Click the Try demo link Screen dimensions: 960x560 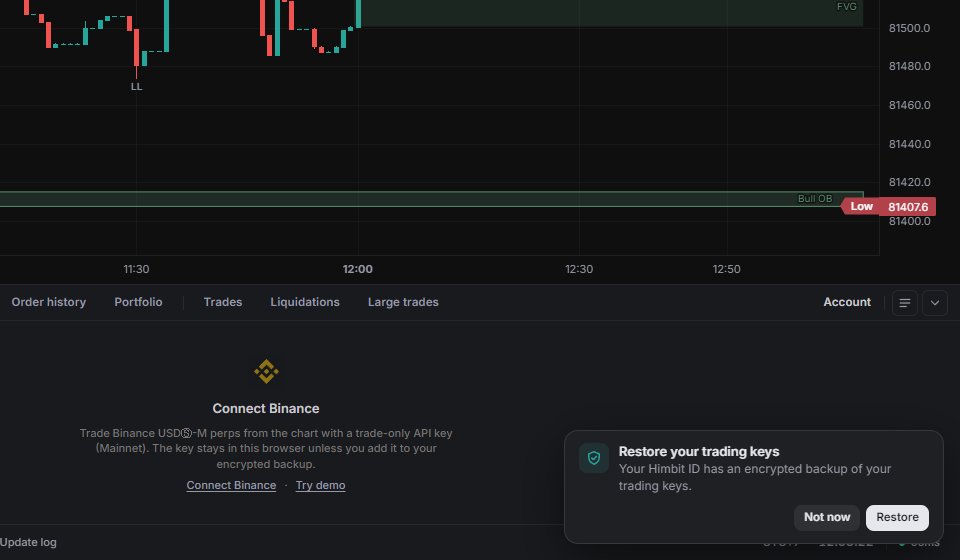coord(320,485)
